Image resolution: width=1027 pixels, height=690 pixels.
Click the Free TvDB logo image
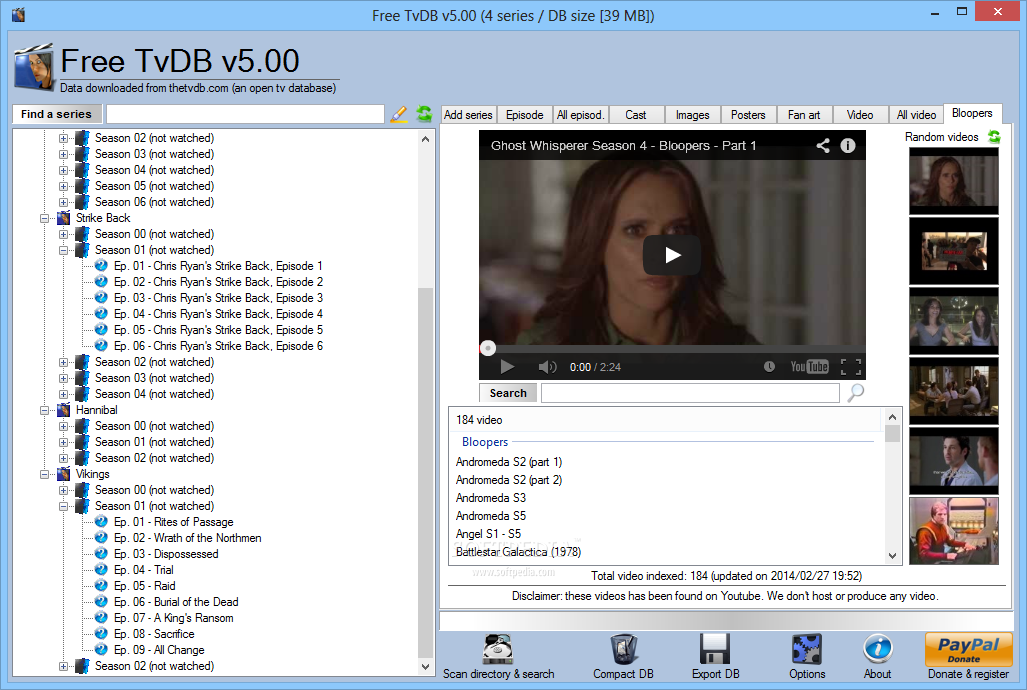pos(34,67)
